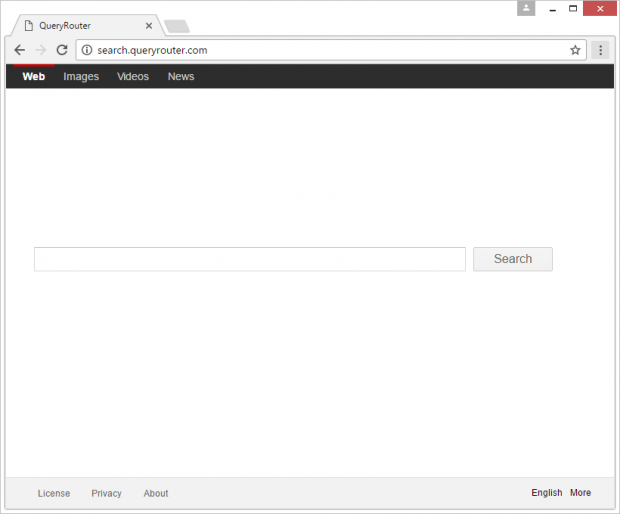
Task: Show More language options
Action: pyautogui.click(x=580, y=493)
